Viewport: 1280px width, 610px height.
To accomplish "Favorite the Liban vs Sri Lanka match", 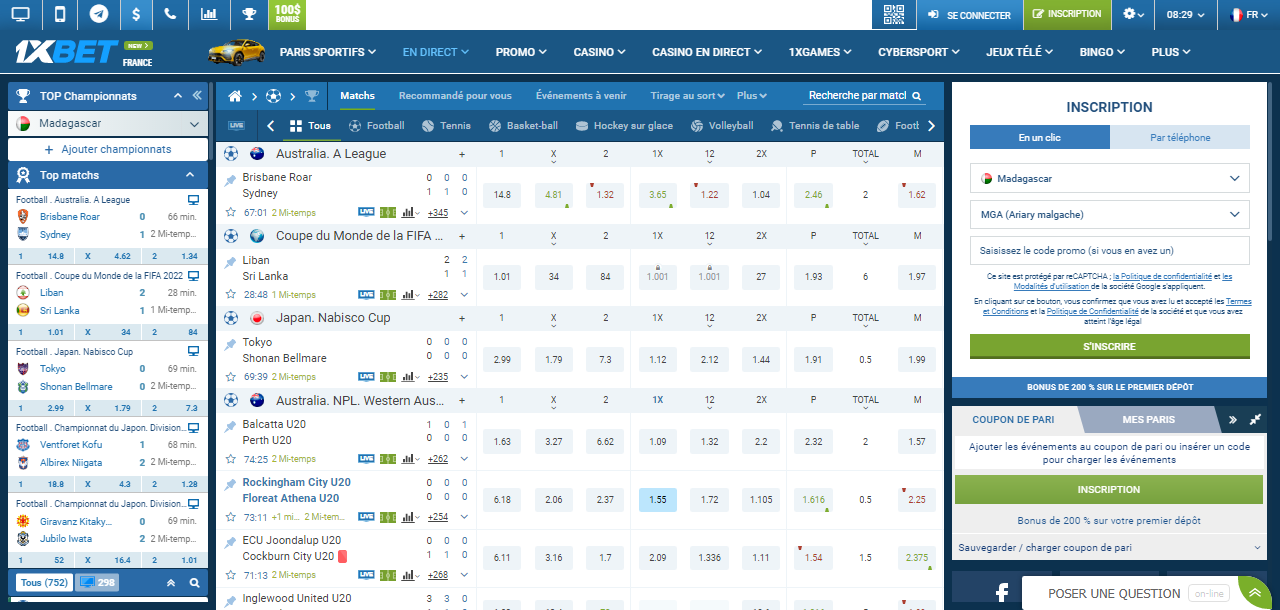I will click(231, 295).
